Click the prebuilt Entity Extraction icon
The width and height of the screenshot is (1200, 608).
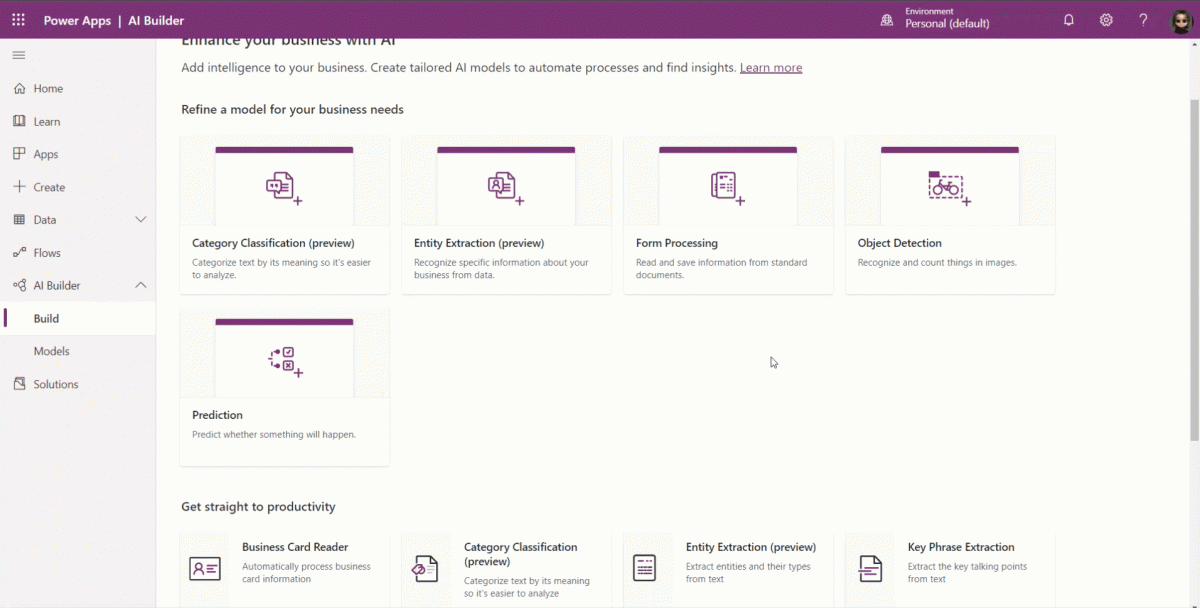[x=645, y=568]
